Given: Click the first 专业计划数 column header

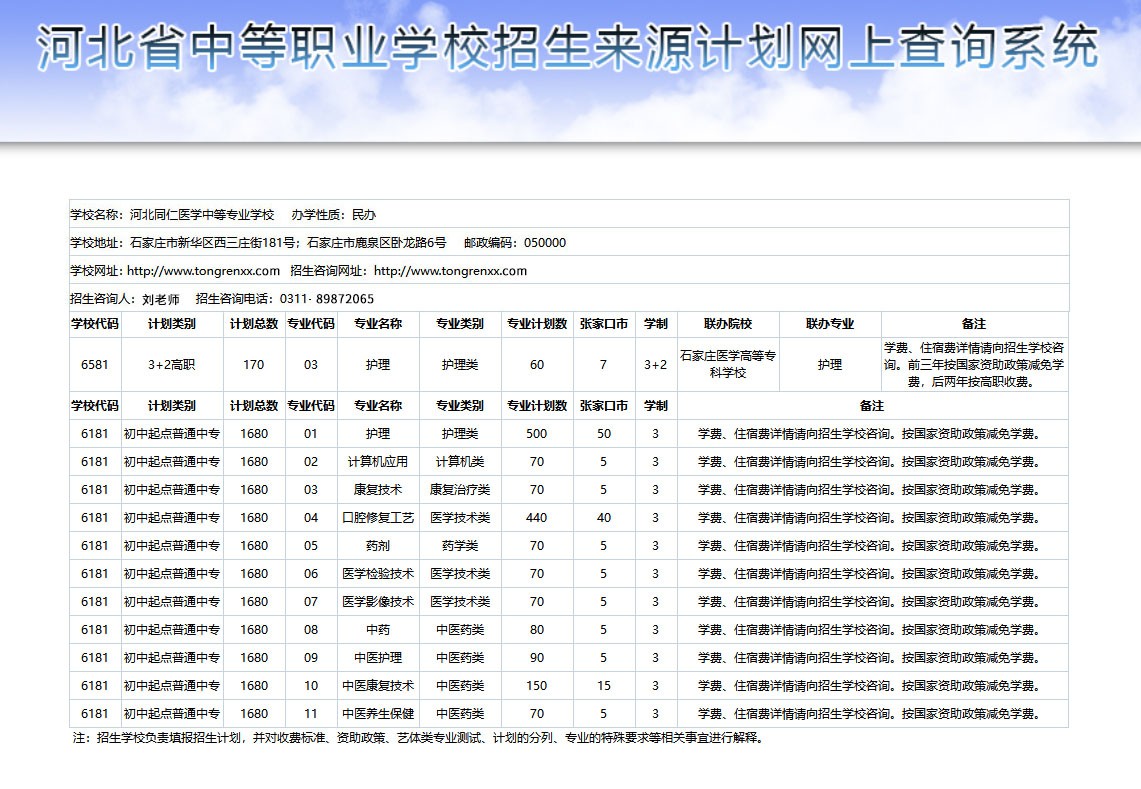Looking at the screenshot, I should pos(536,324).
